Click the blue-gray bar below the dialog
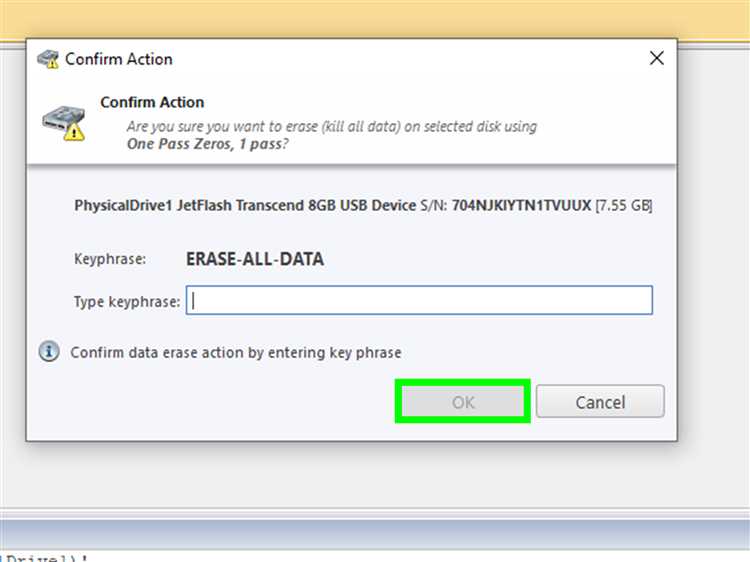The width and height of the screenshot is (750, 562). [375, 533]
